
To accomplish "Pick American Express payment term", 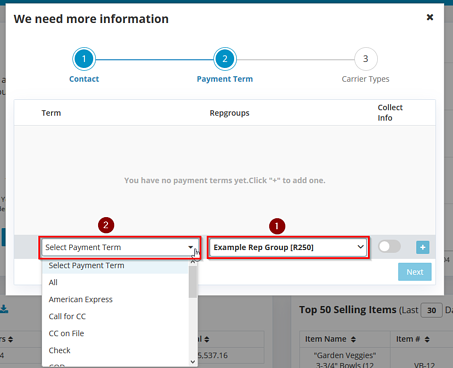I will tap(115, 300).
